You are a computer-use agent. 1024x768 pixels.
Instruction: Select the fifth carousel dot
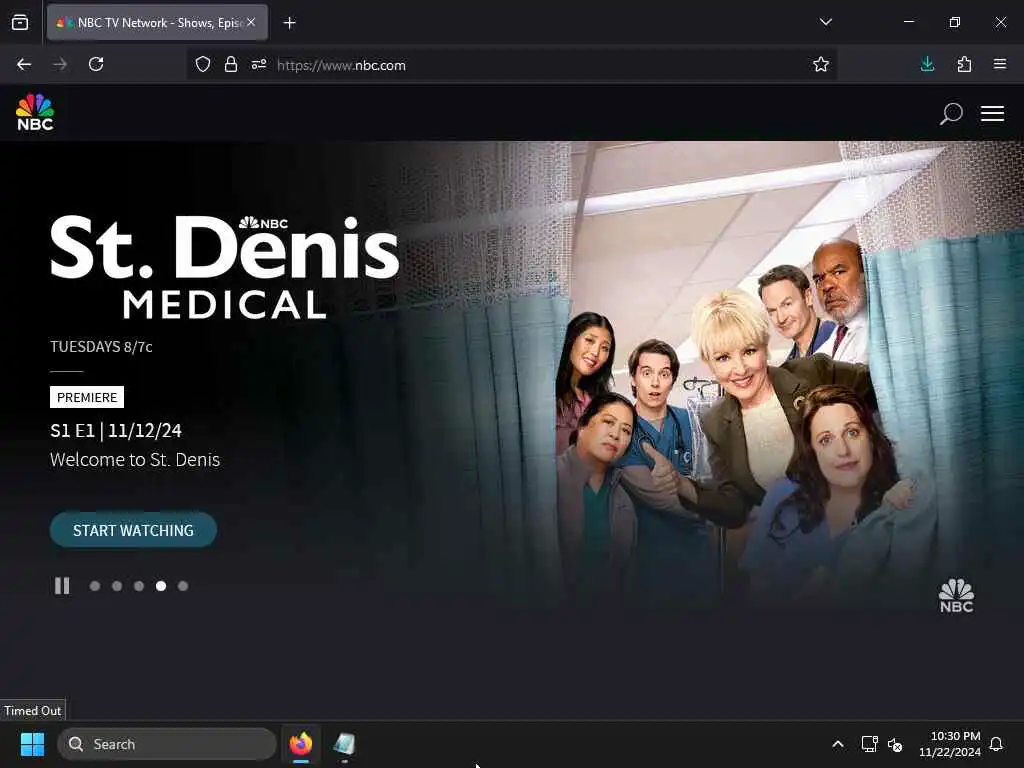(x=183, y=586)
